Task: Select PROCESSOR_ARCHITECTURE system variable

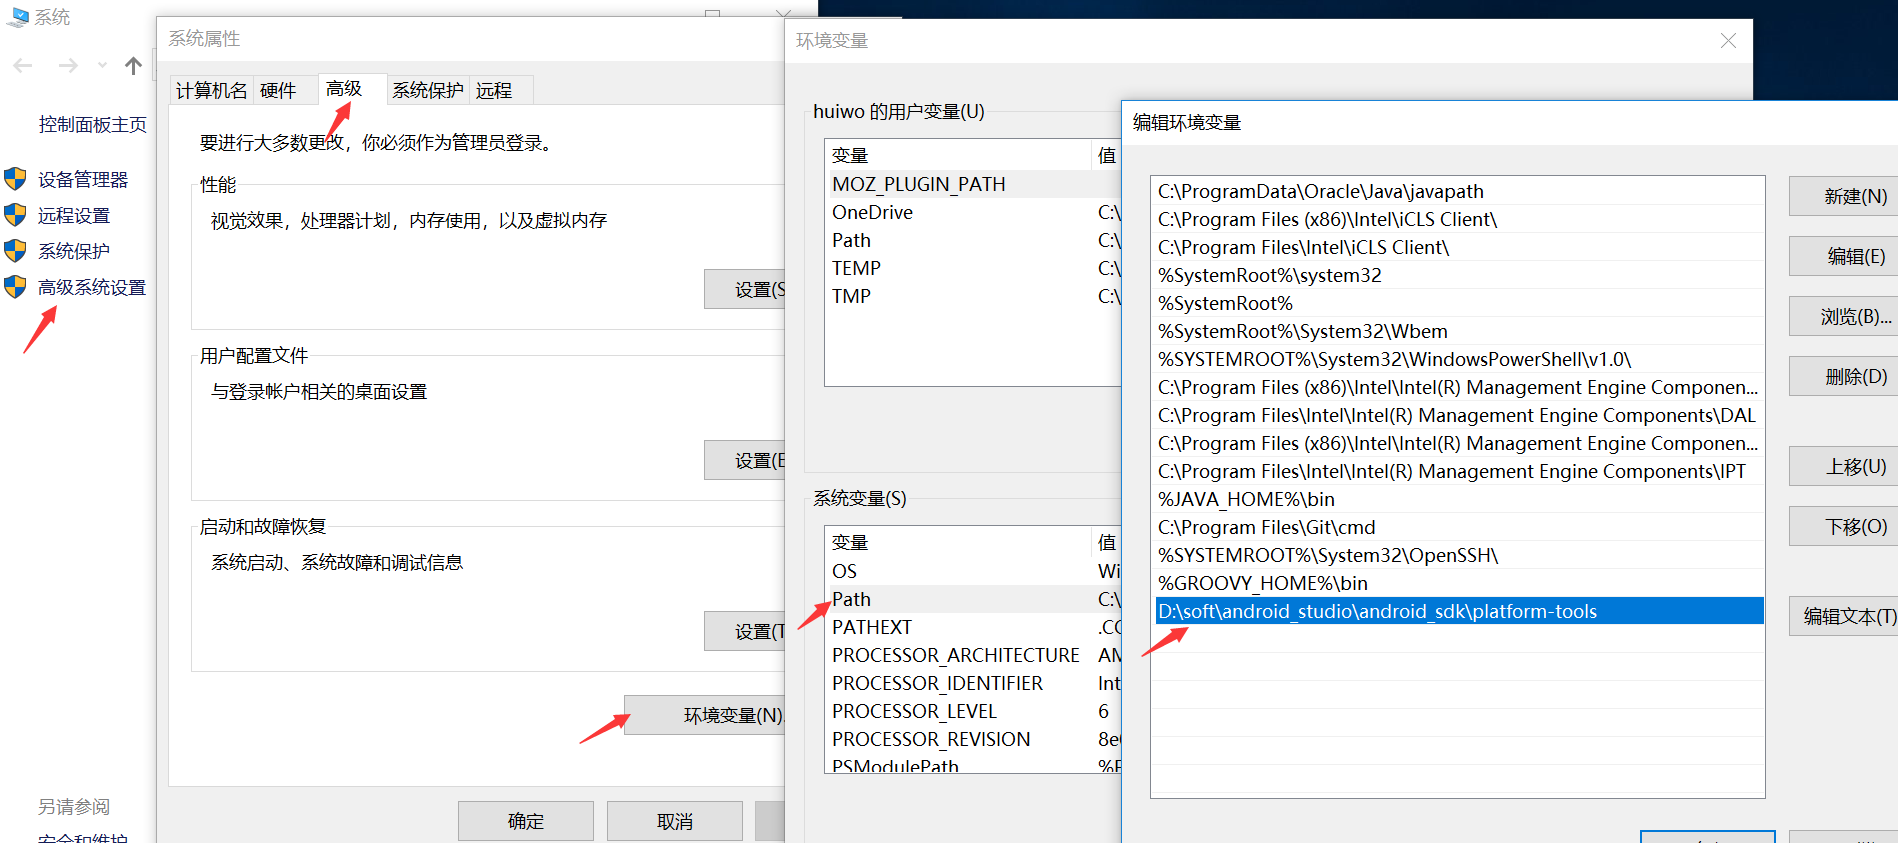Action: pos(973,655)
